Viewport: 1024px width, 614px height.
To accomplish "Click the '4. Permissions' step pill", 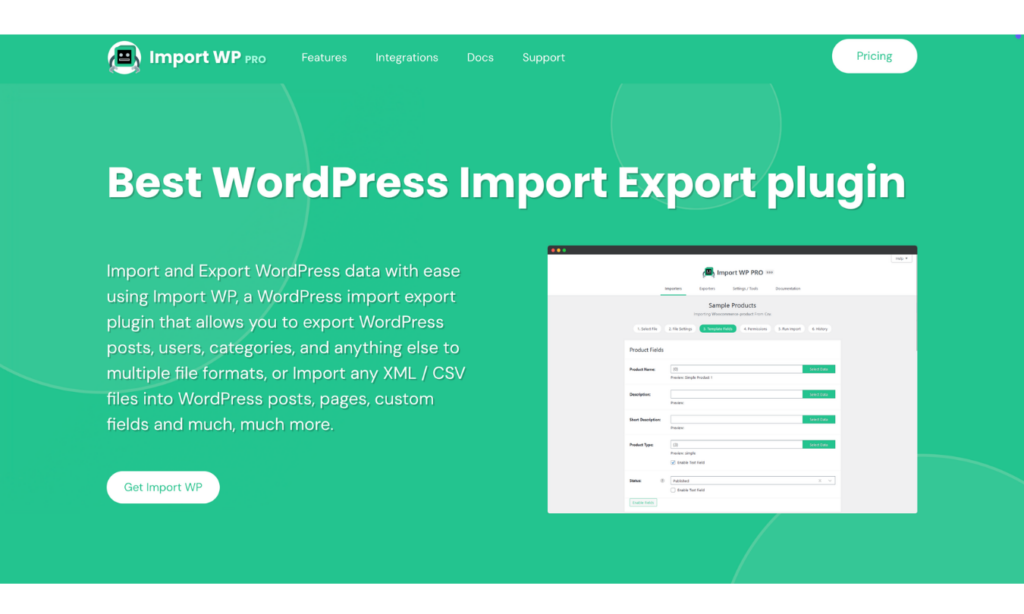I will point(756,329).
